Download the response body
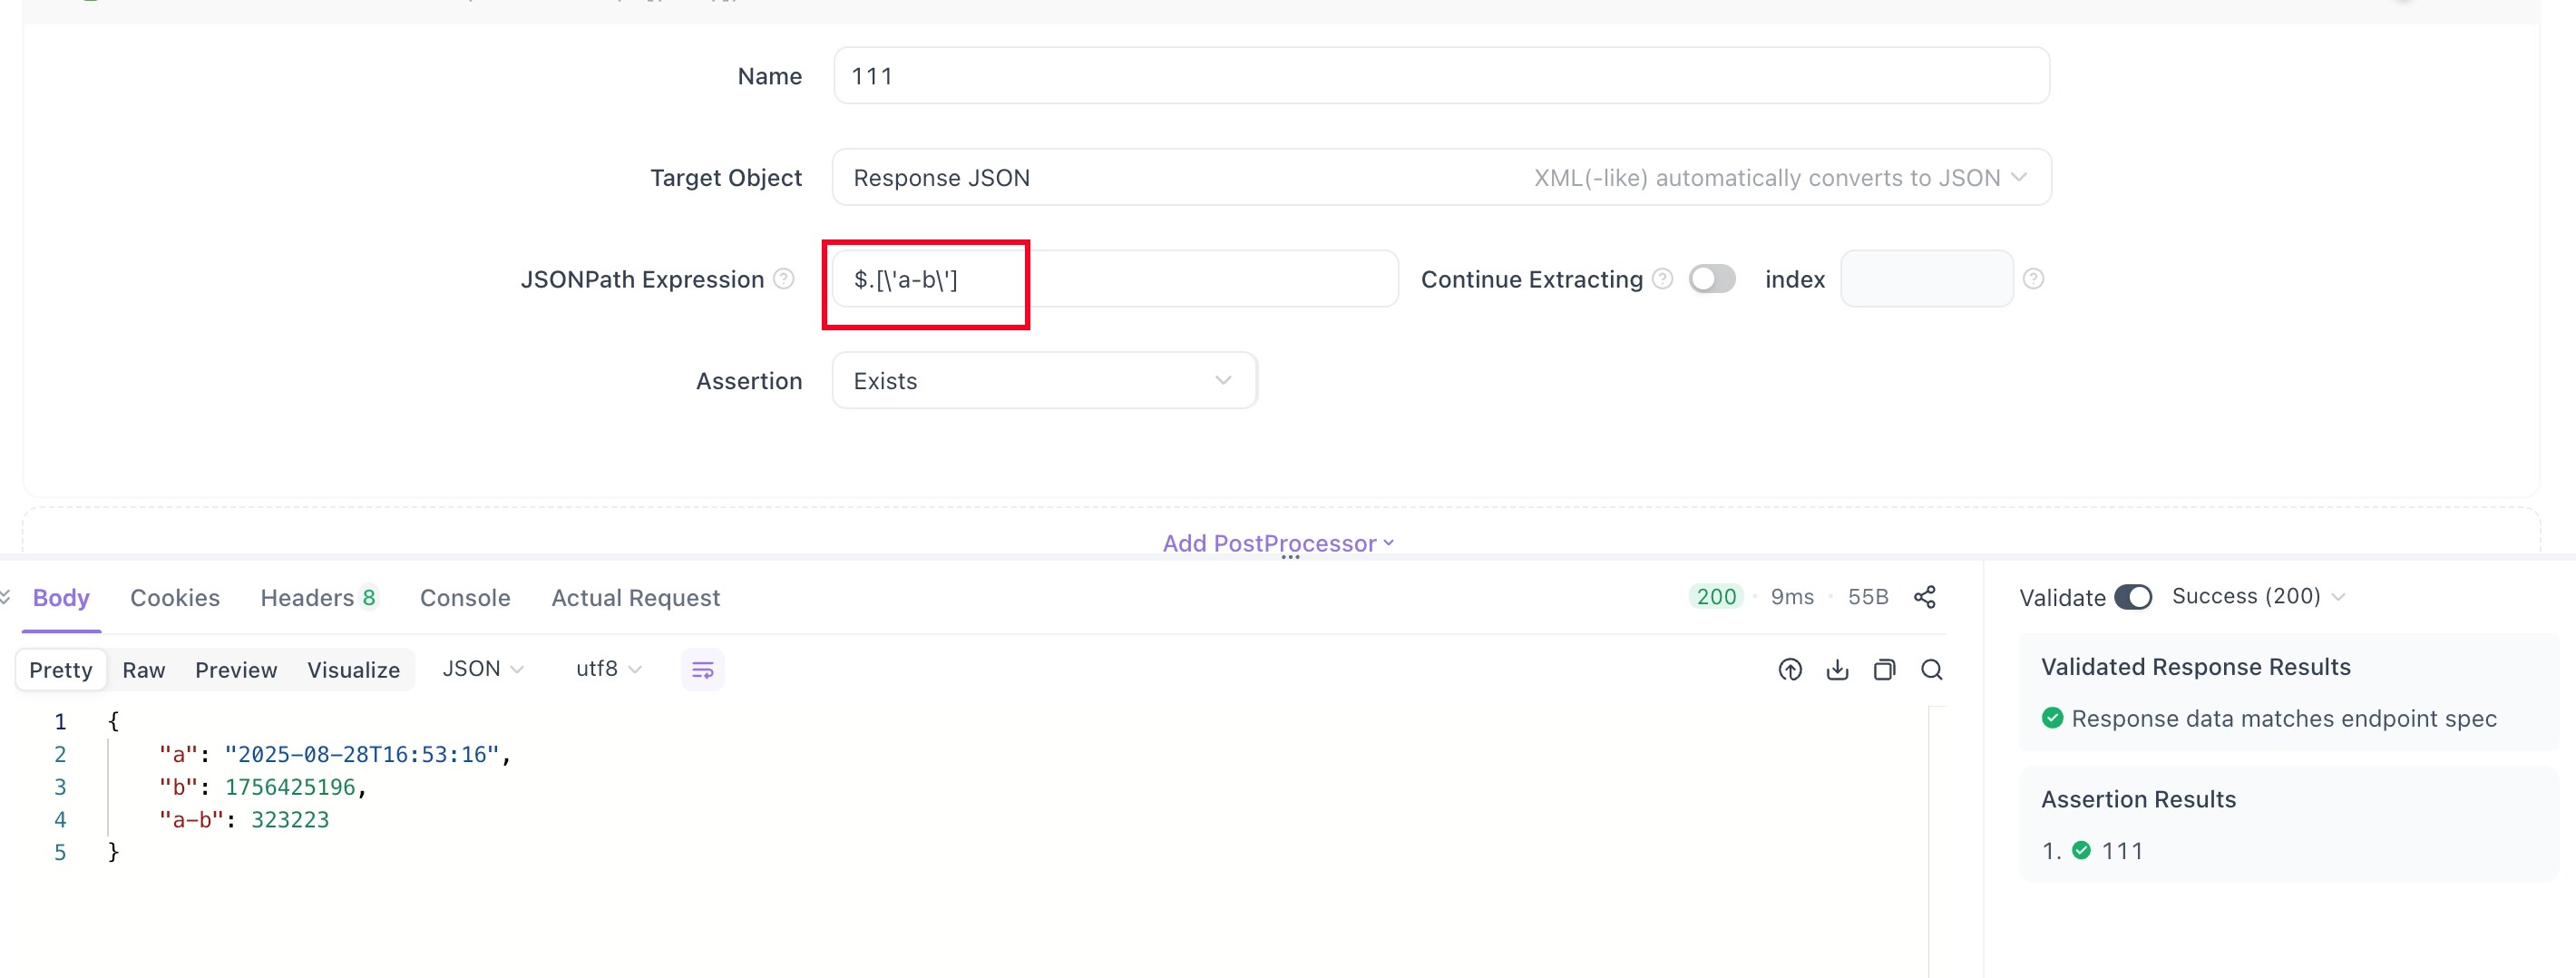2576x978 pixels. click(1837, 670)
